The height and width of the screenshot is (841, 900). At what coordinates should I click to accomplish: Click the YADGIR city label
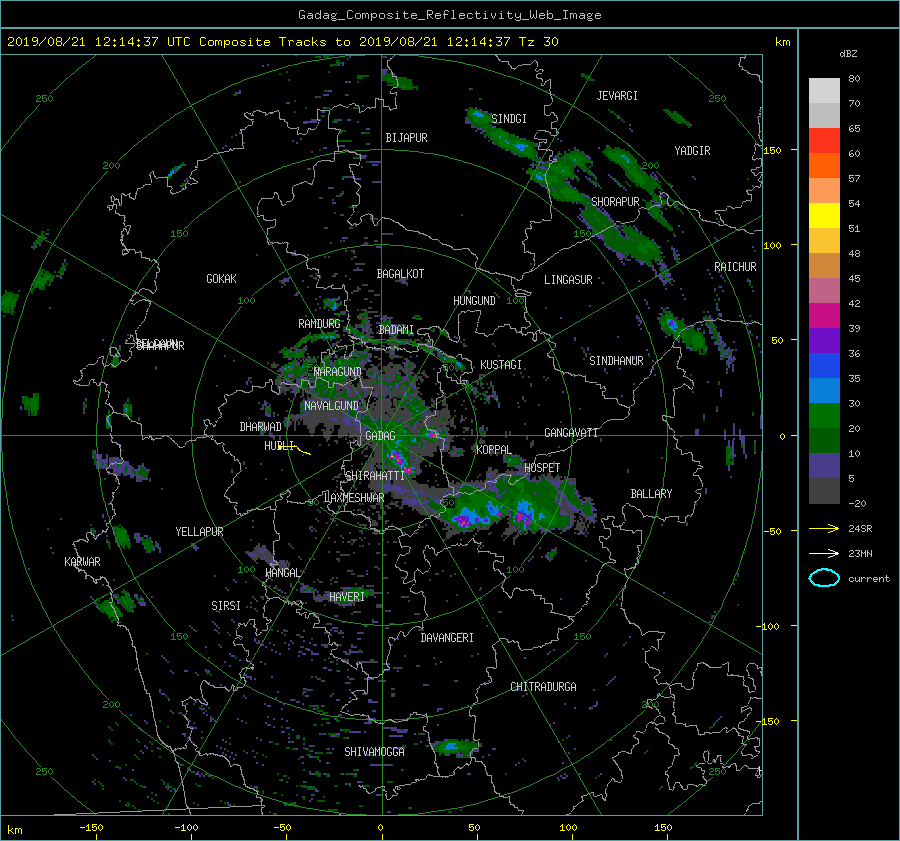pos(692,151)
